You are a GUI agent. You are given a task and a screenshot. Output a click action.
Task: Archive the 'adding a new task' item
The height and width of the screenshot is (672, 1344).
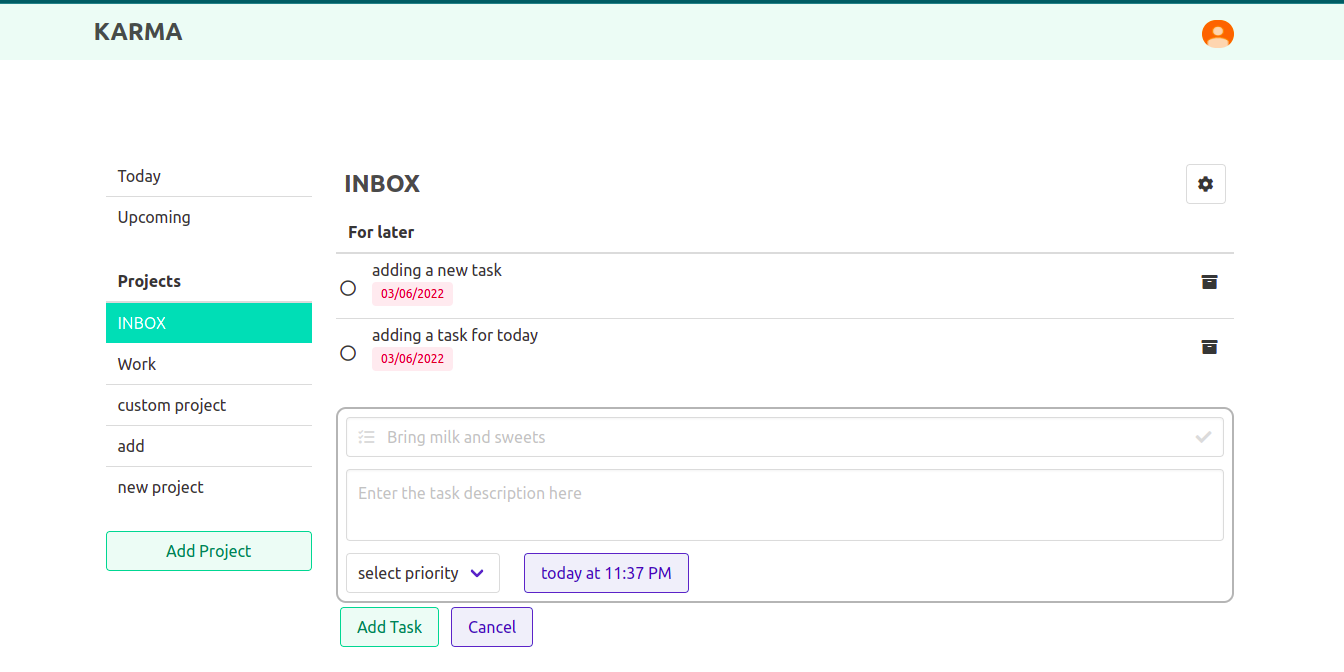coord(1209,282)
